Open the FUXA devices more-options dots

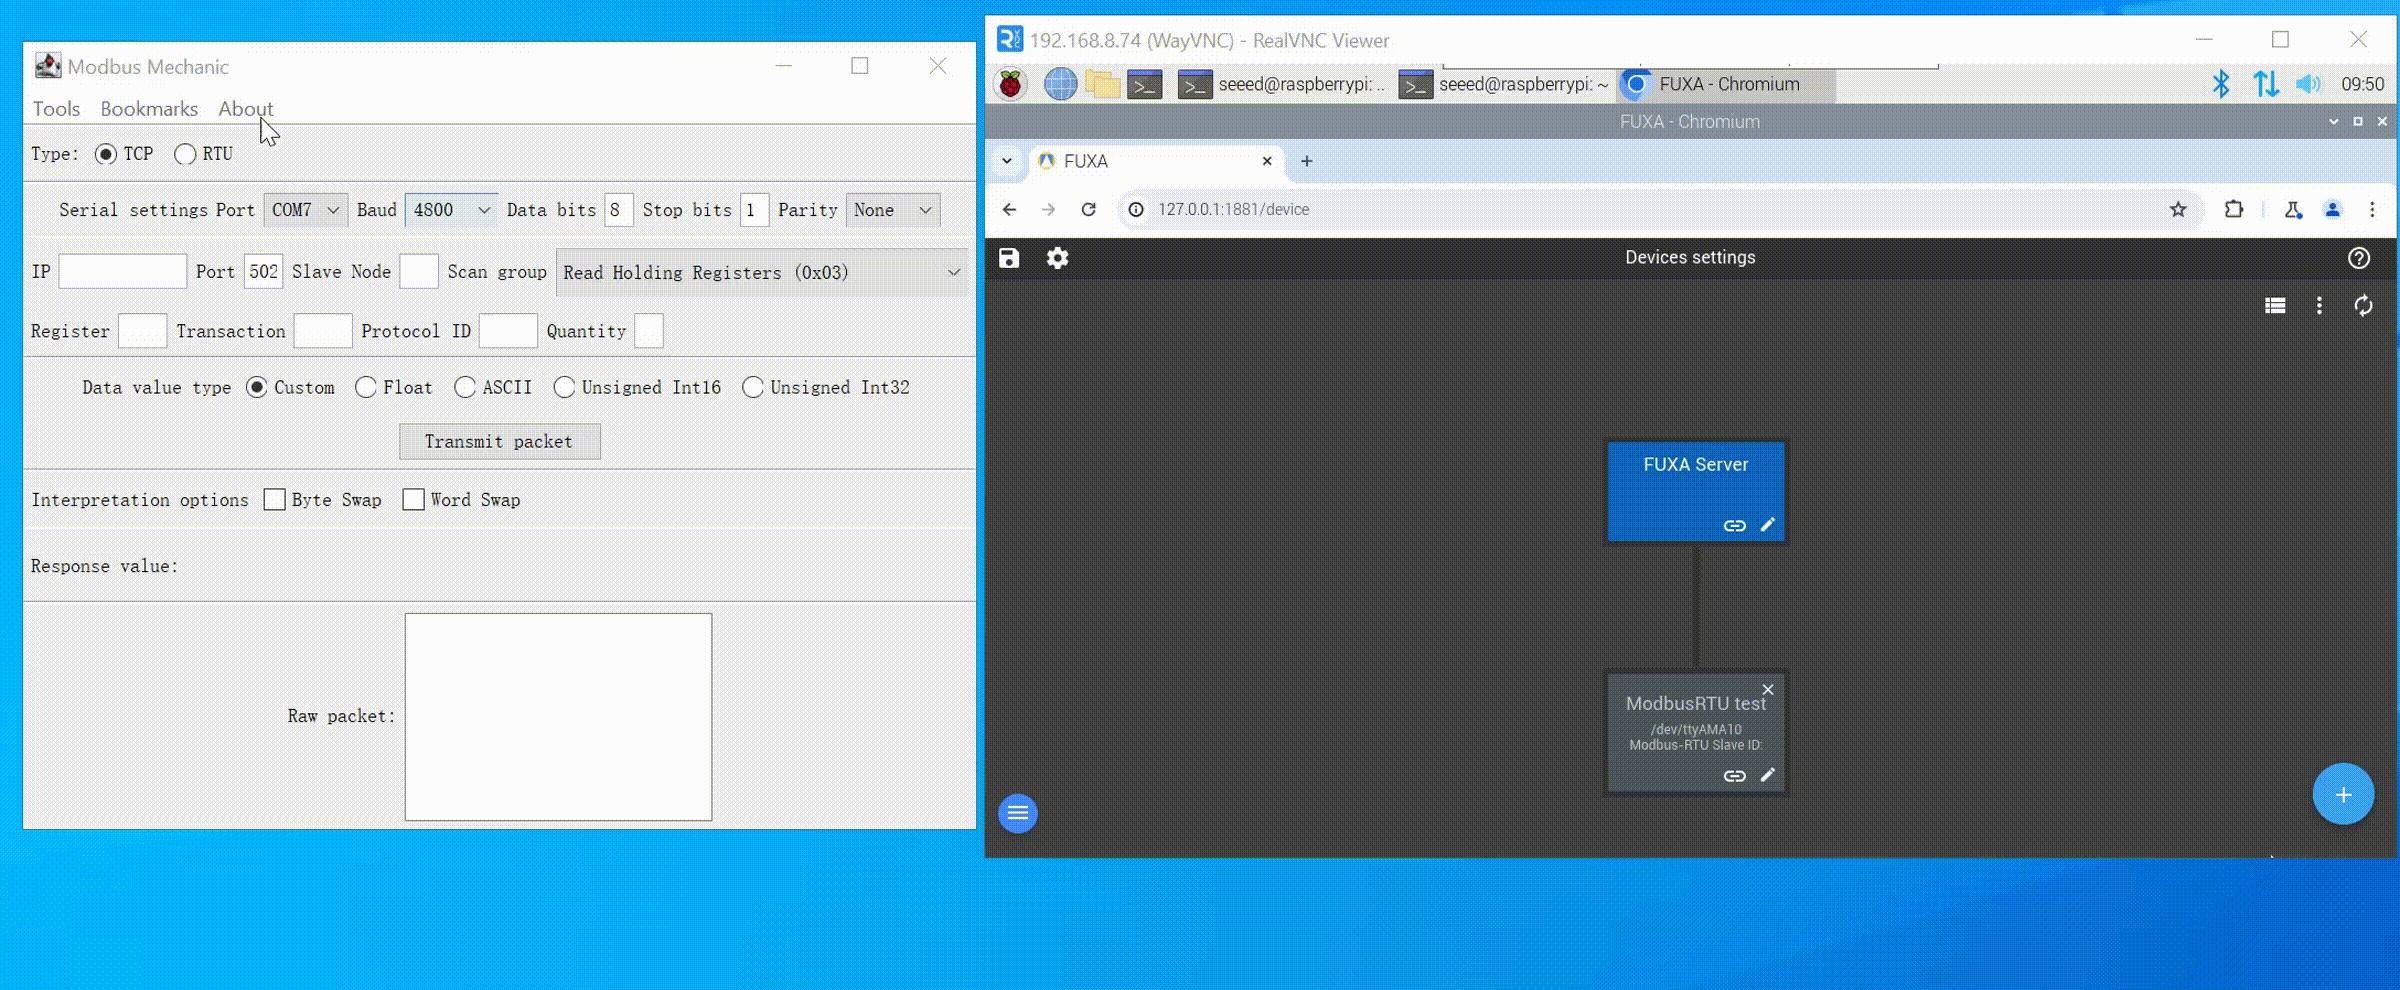coord(2319,306)
